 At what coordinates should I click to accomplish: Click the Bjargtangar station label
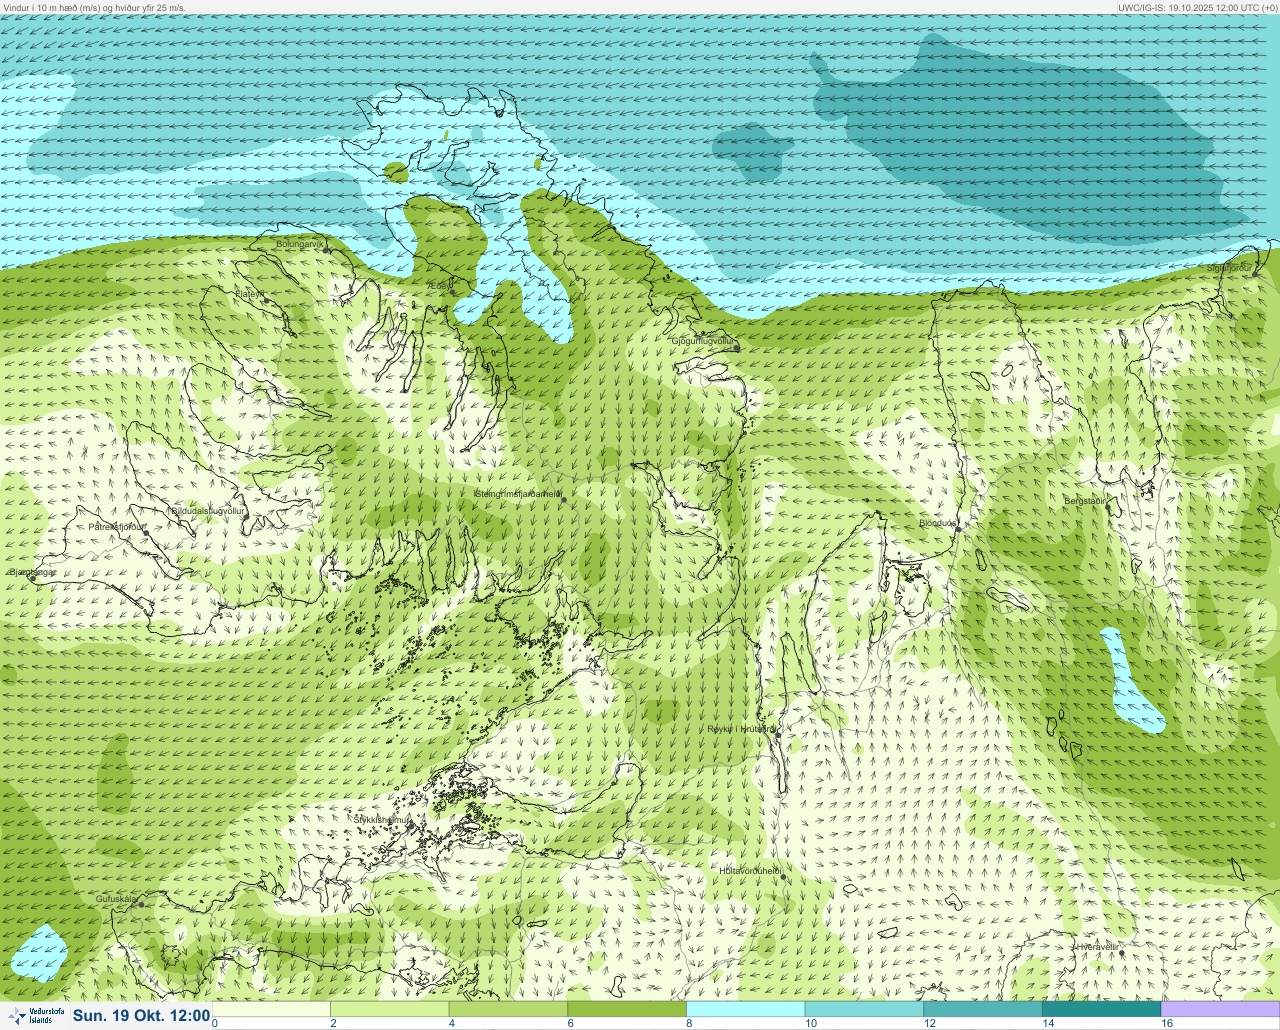[x=32, y=572]
